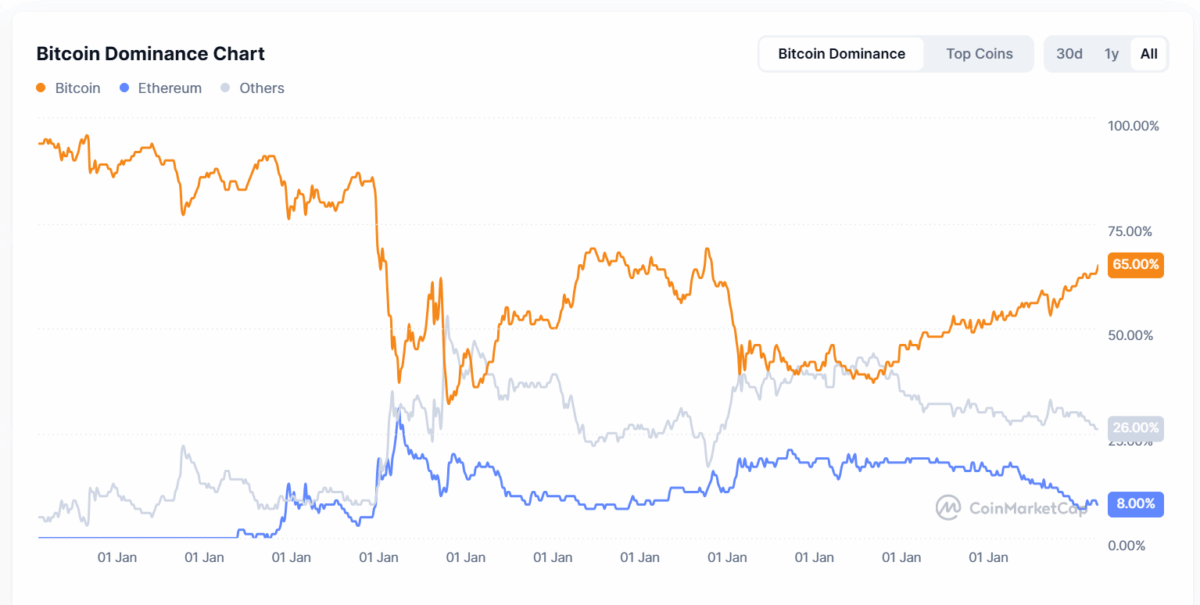
Task: Click the orange Bitcoin legend dot
Action: pyautogui.click(x=41, y=88)
